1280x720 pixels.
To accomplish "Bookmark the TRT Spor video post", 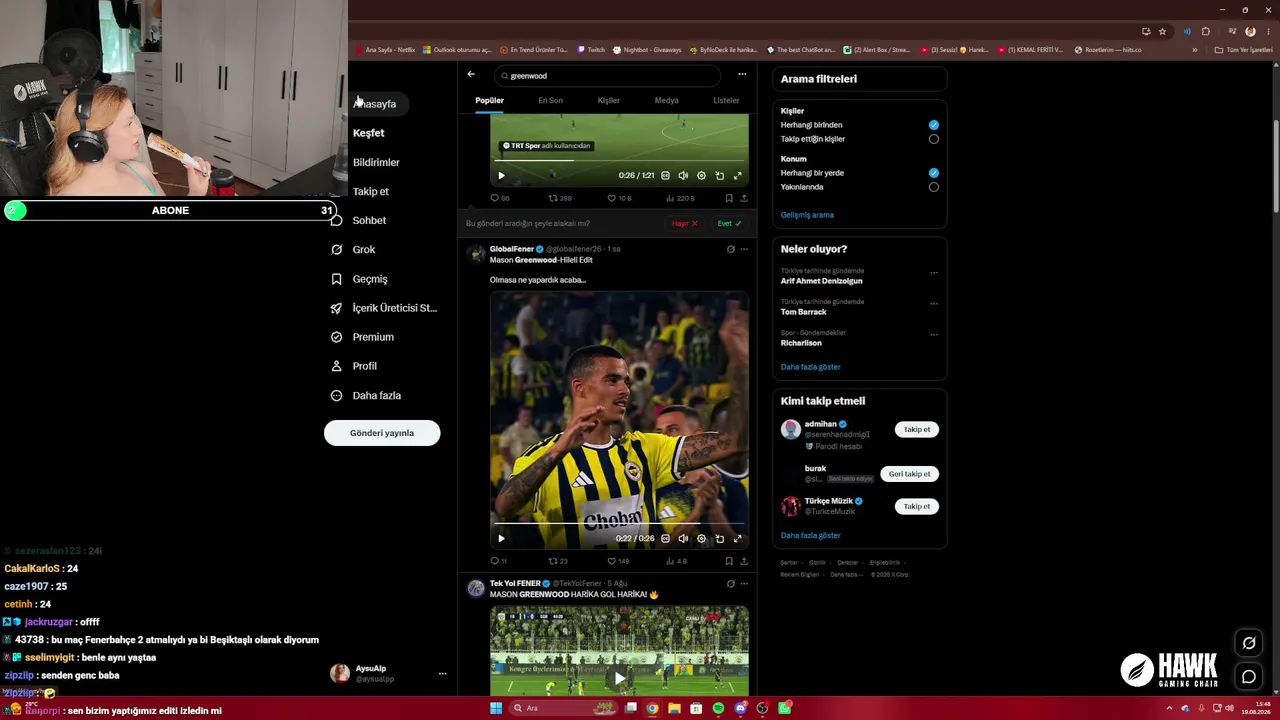I will [729, 198].
